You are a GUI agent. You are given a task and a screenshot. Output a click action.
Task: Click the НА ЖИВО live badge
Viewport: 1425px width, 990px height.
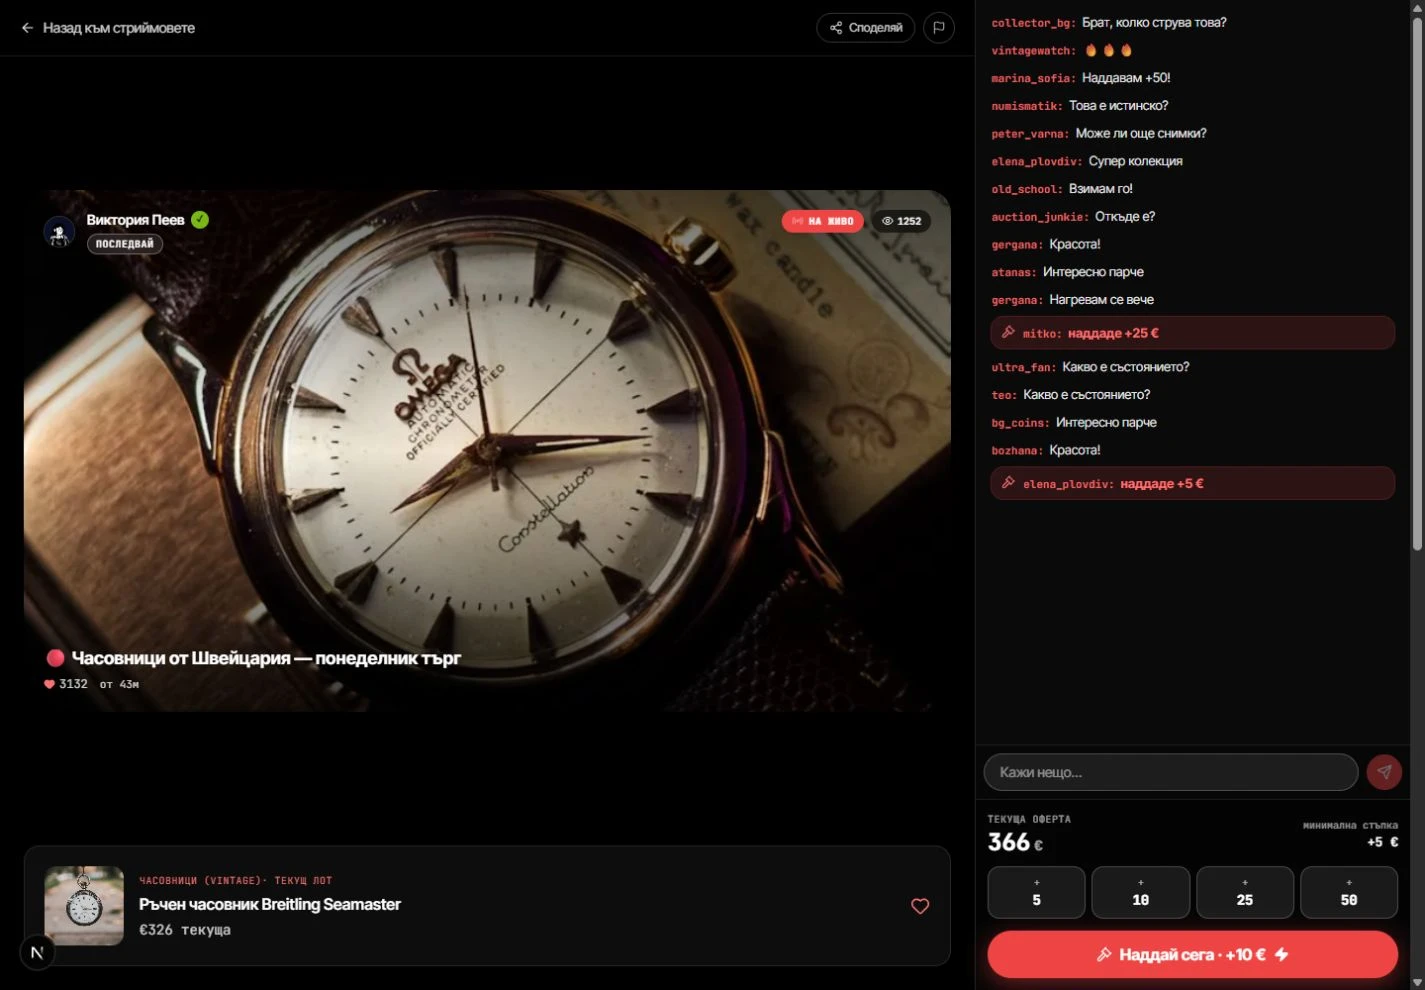[823, 221]
